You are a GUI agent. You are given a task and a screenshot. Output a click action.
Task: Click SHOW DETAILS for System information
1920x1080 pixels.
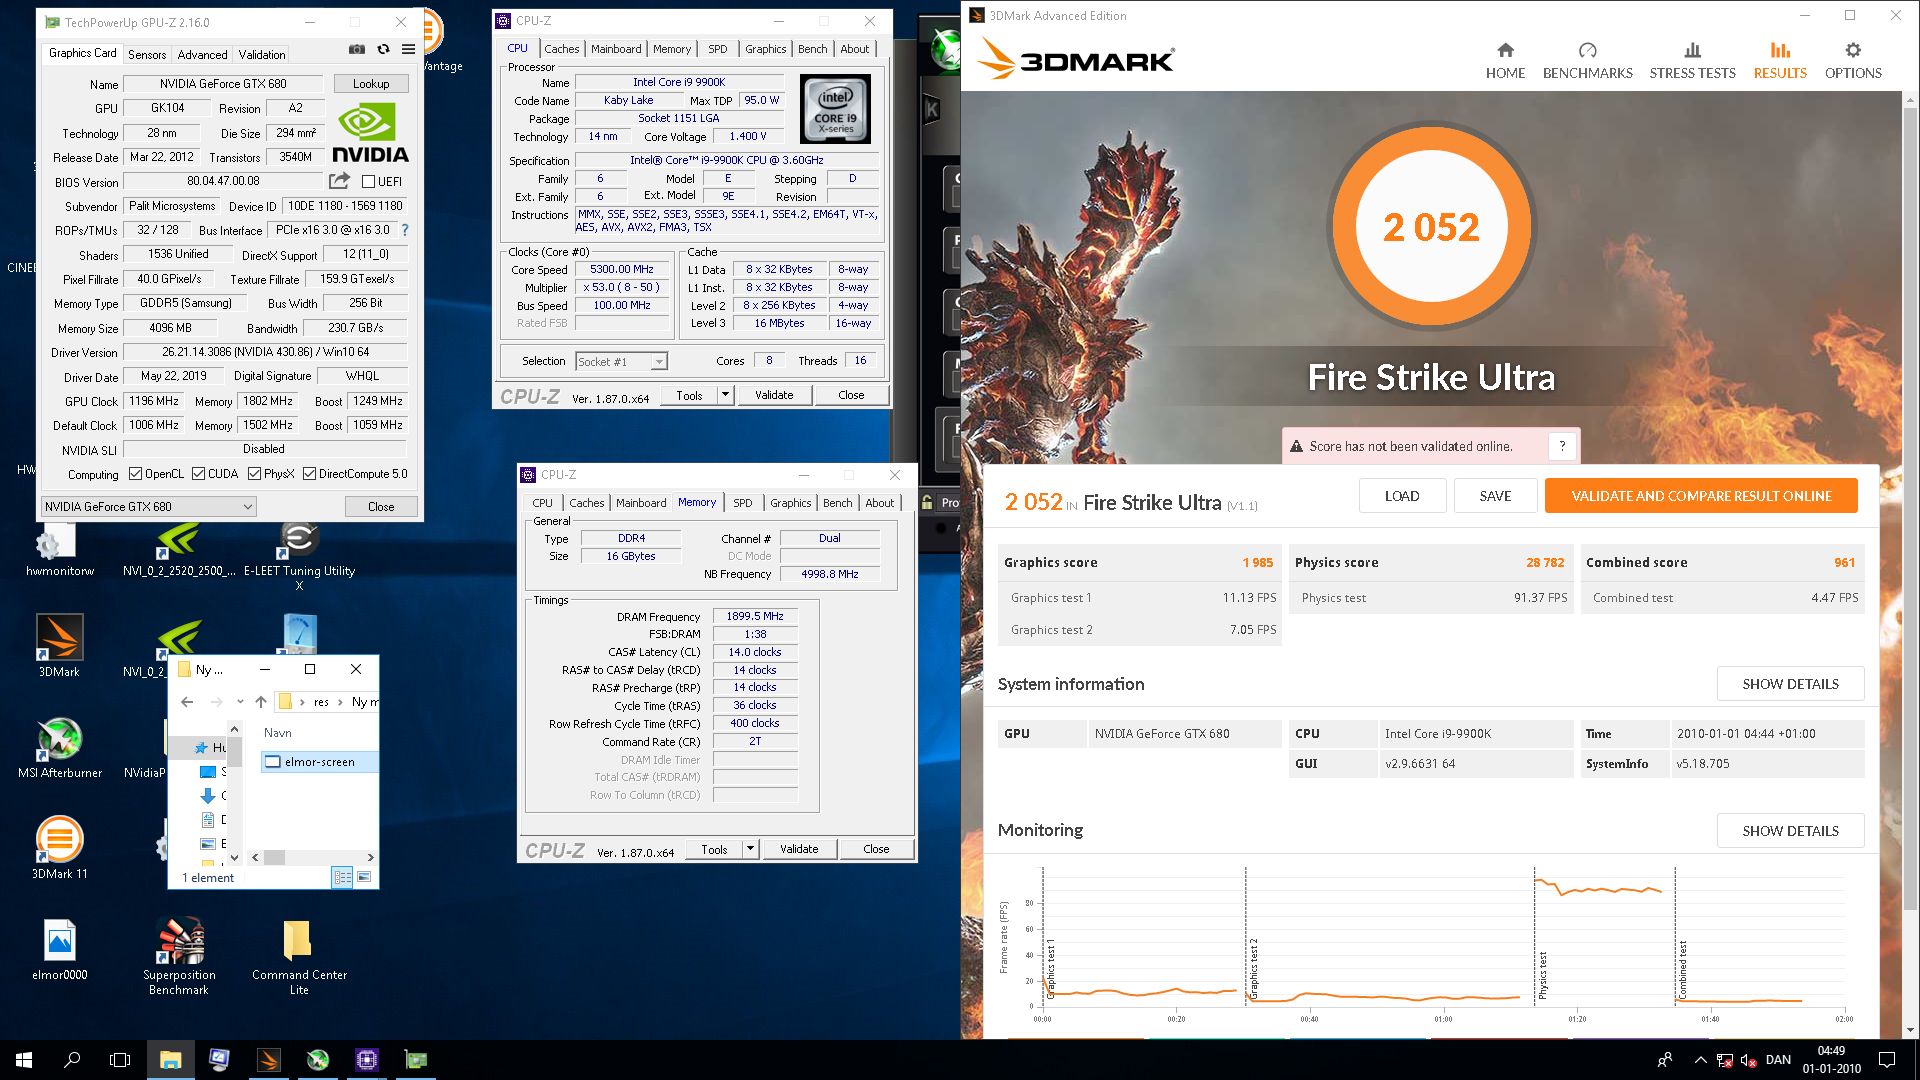pos(1790,684)
